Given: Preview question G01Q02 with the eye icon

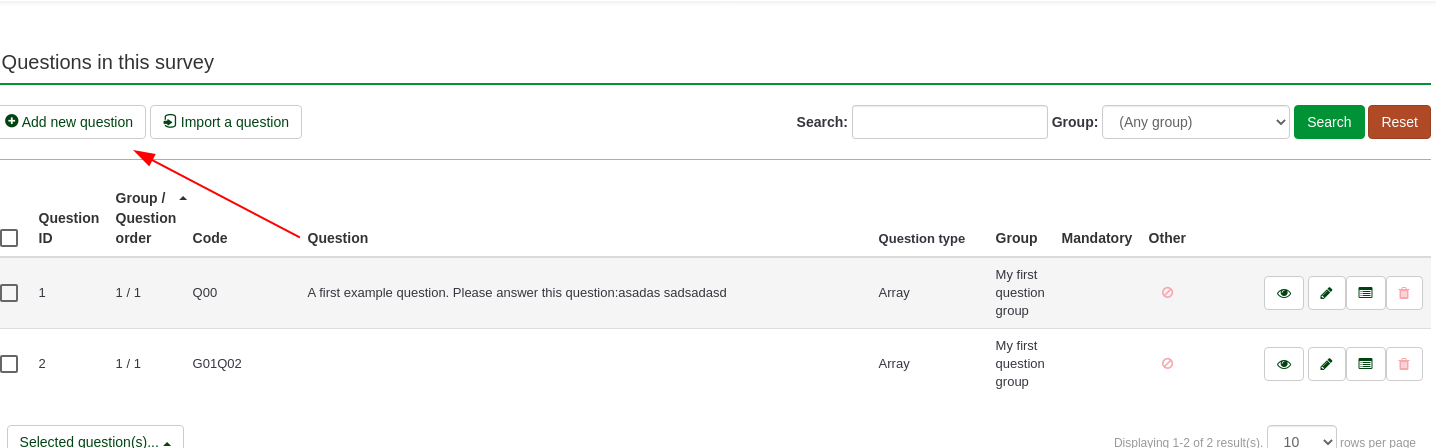Looking at the screenshot, I should pyautogui.click(x=1284, y=364).
